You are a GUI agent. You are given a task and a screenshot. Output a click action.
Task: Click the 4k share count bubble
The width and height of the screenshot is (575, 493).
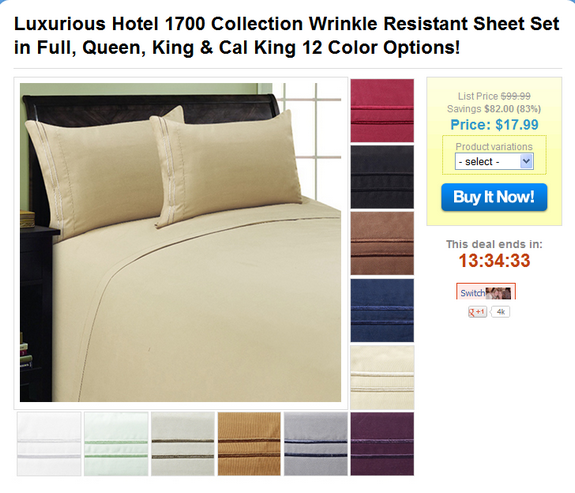500,312
